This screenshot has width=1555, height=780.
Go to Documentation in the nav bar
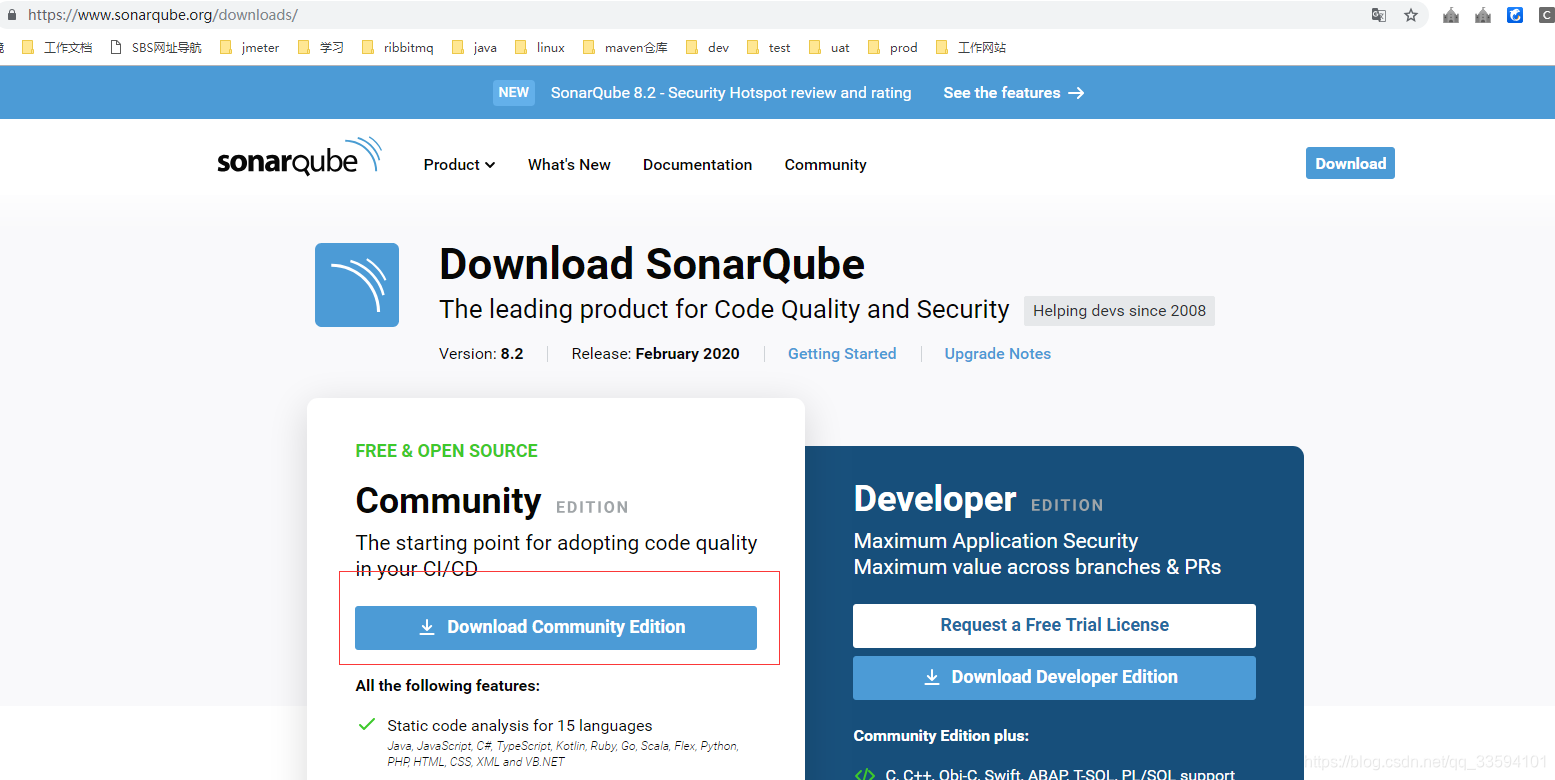click(x=697, y=165)
